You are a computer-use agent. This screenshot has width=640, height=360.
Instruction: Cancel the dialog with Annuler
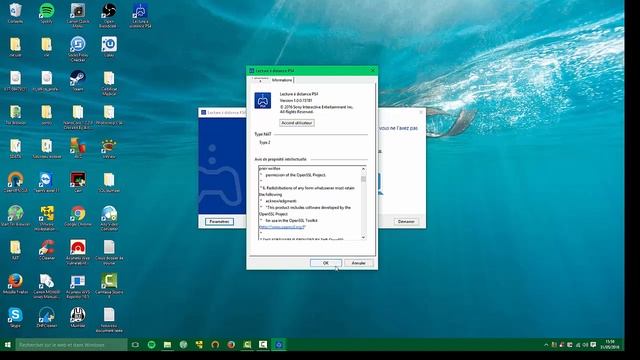pos(358,263)
